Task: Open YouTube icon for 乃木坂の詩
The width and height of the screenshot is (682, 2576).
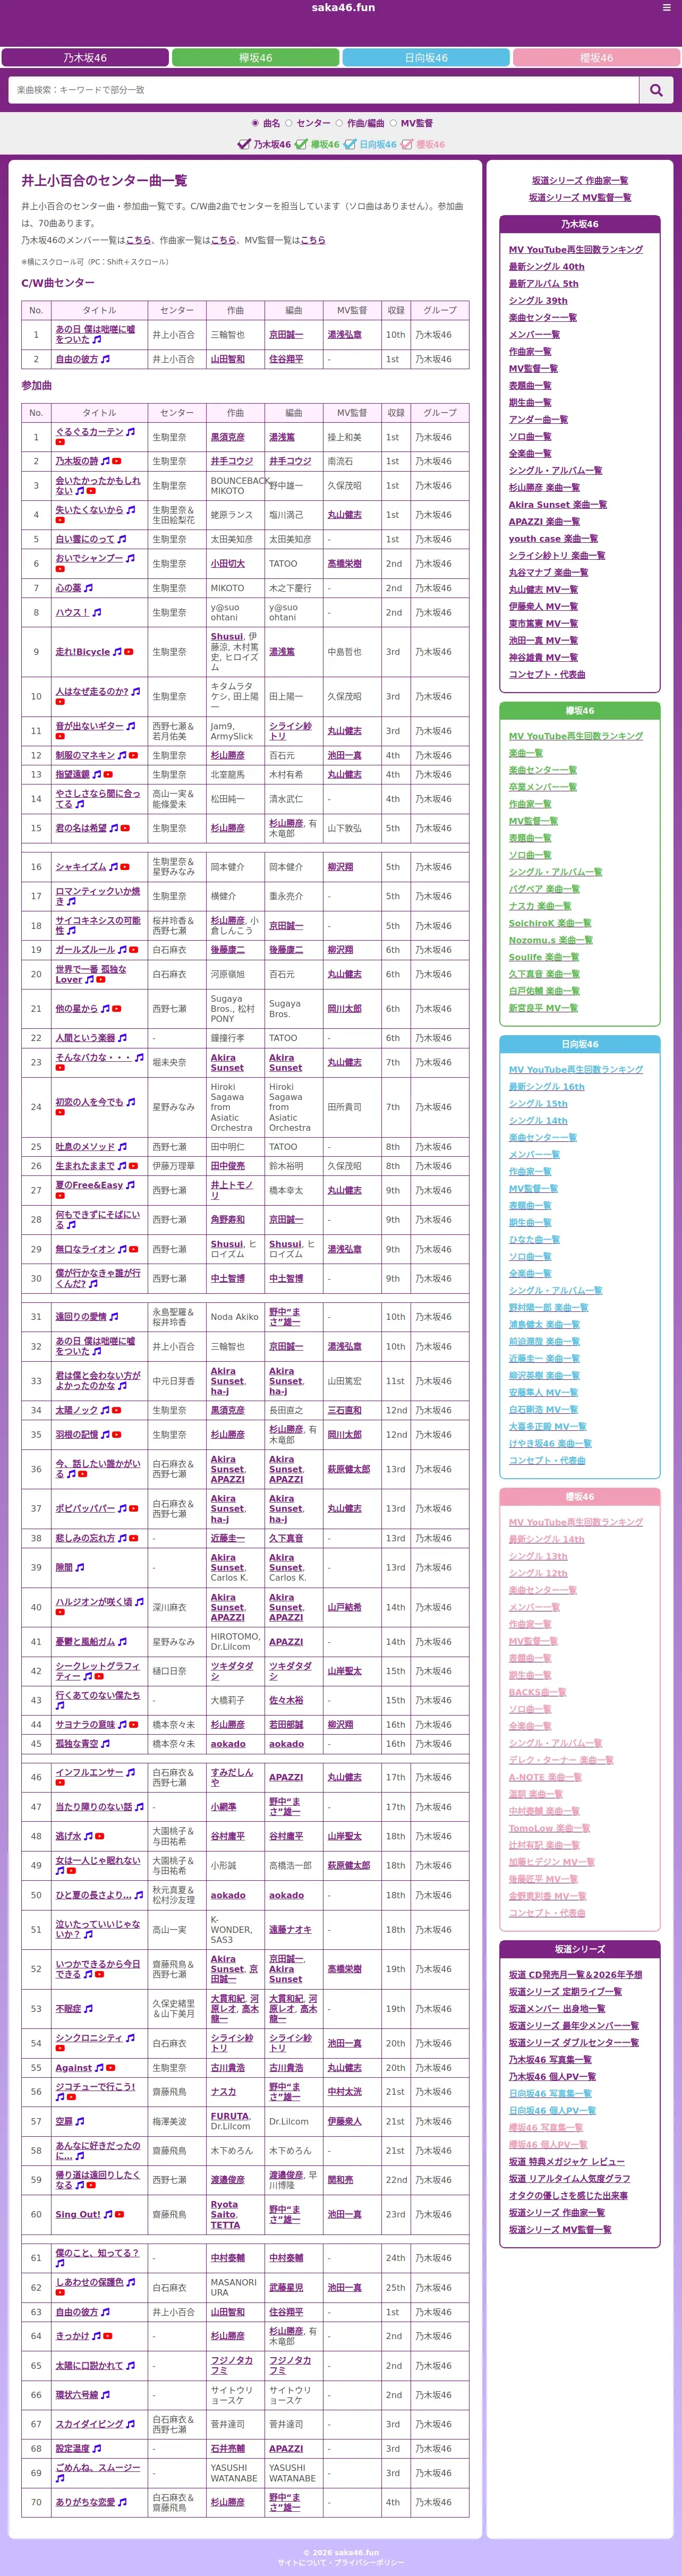Action: pos(117,461)
